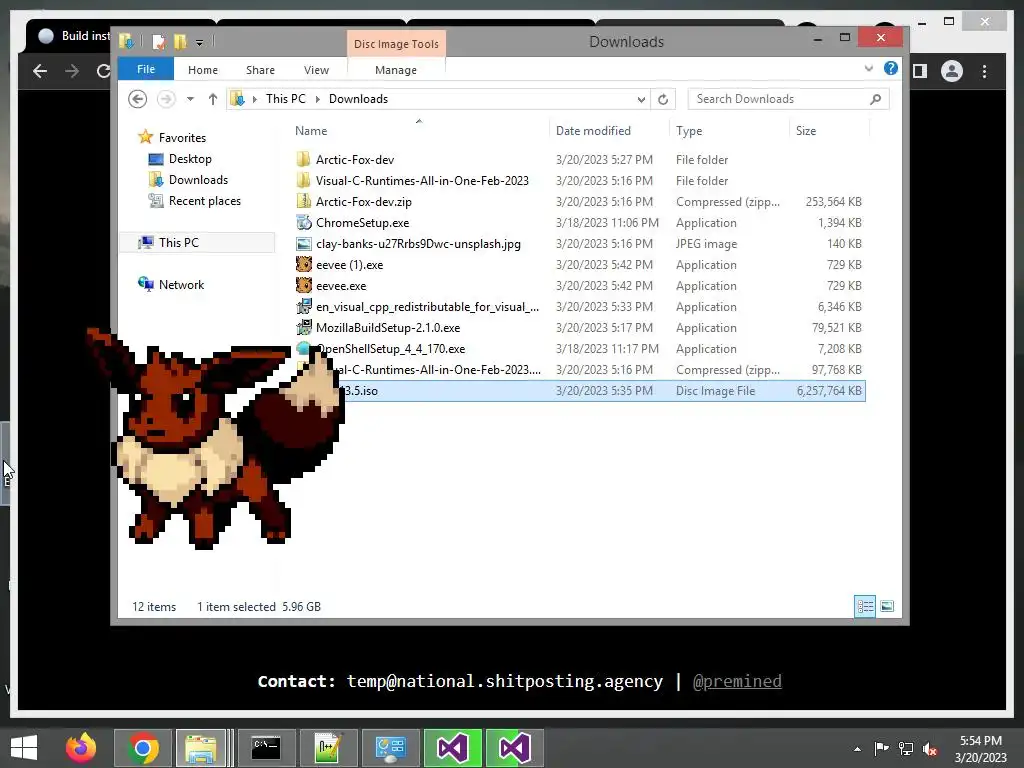Open breadcrumb arrow after This PC
Image resolution: width=1024 pixels, height=768 pixels.
tap(317, 99)
